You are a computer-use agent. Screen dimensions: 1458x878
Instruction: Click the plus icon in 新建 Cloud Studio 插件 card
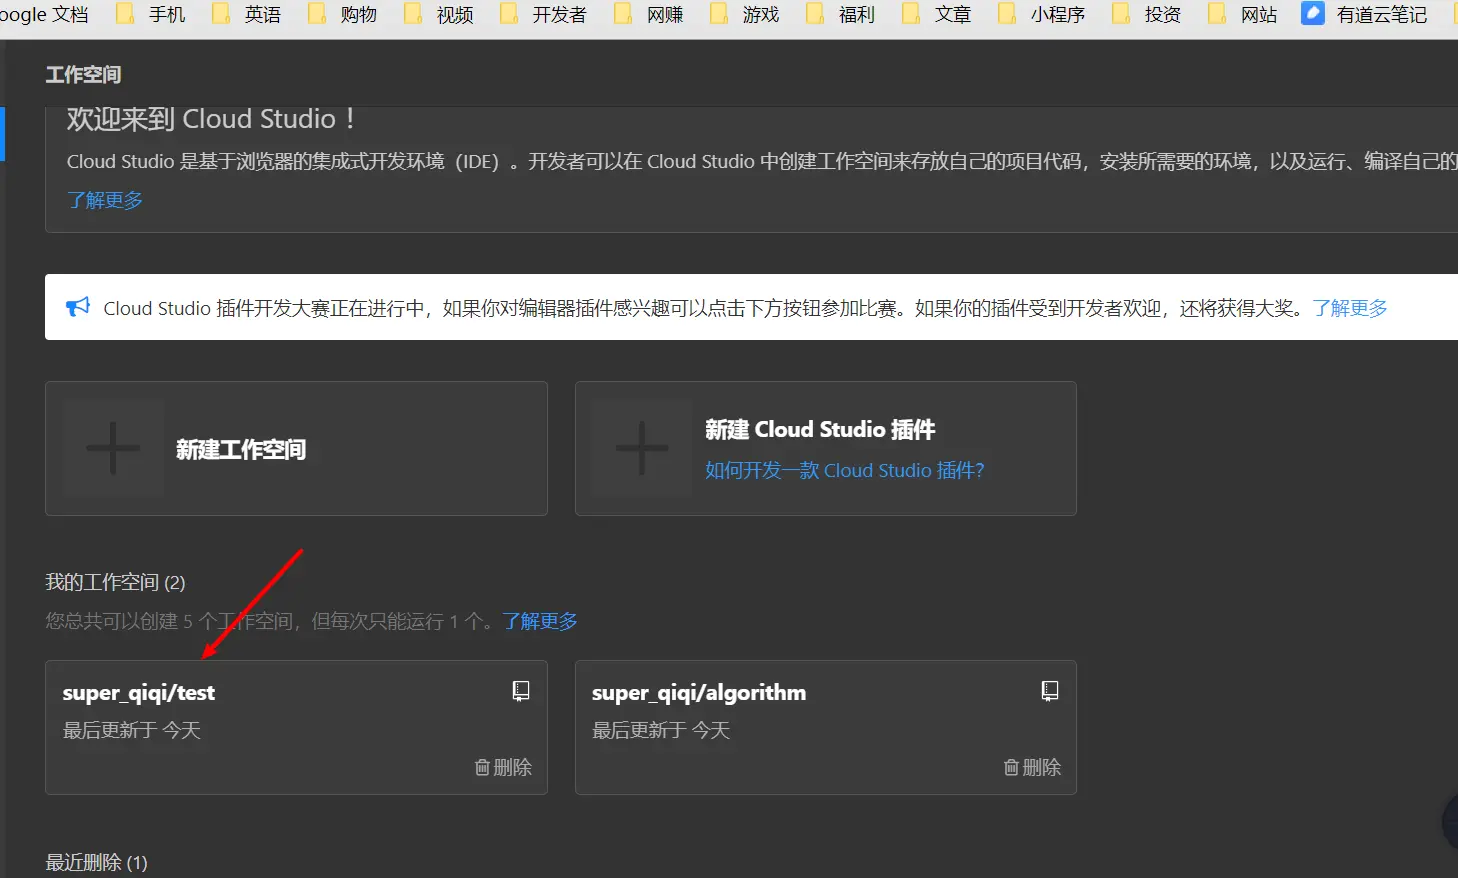point(641,448)
